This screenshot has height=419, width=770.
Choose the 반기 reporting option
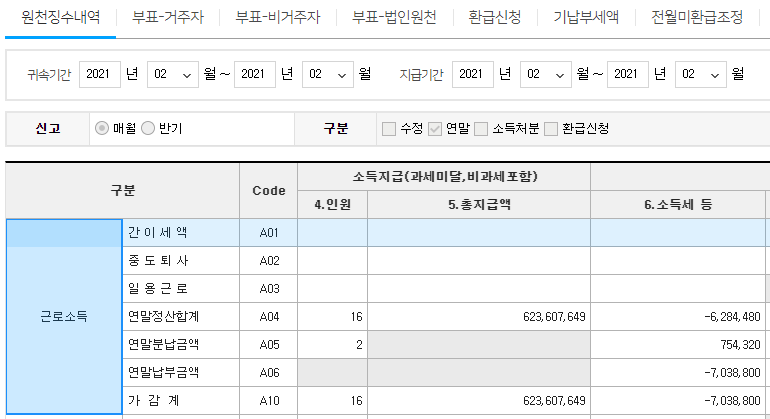tap(148, 128)
